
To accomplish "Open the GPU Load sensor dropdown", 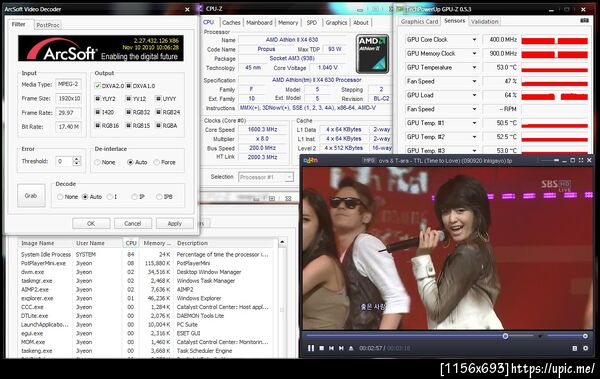I will coord(474,95).
